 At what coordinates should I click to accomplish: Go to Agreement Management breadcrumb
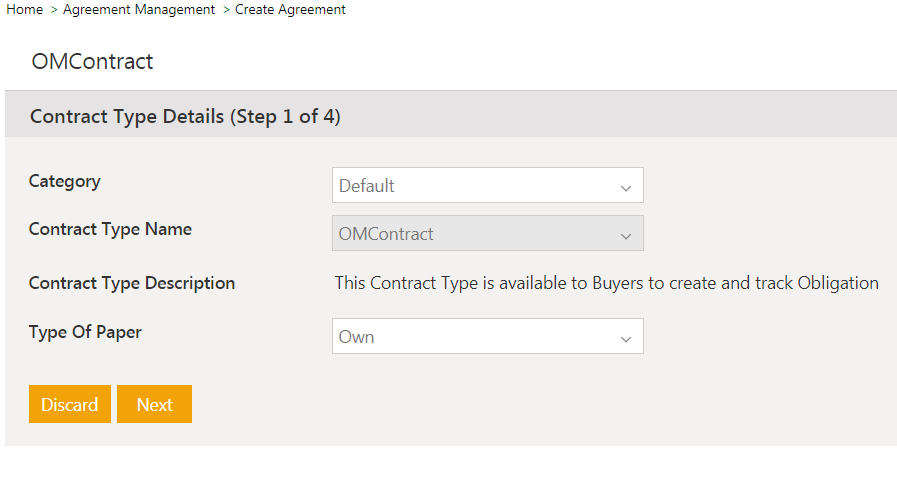[x=138, y=10]
